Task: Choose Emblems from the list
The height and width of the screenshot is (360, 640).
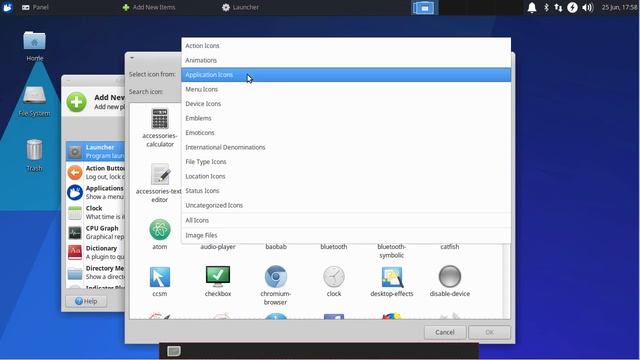Action: (x=346, y=118)
